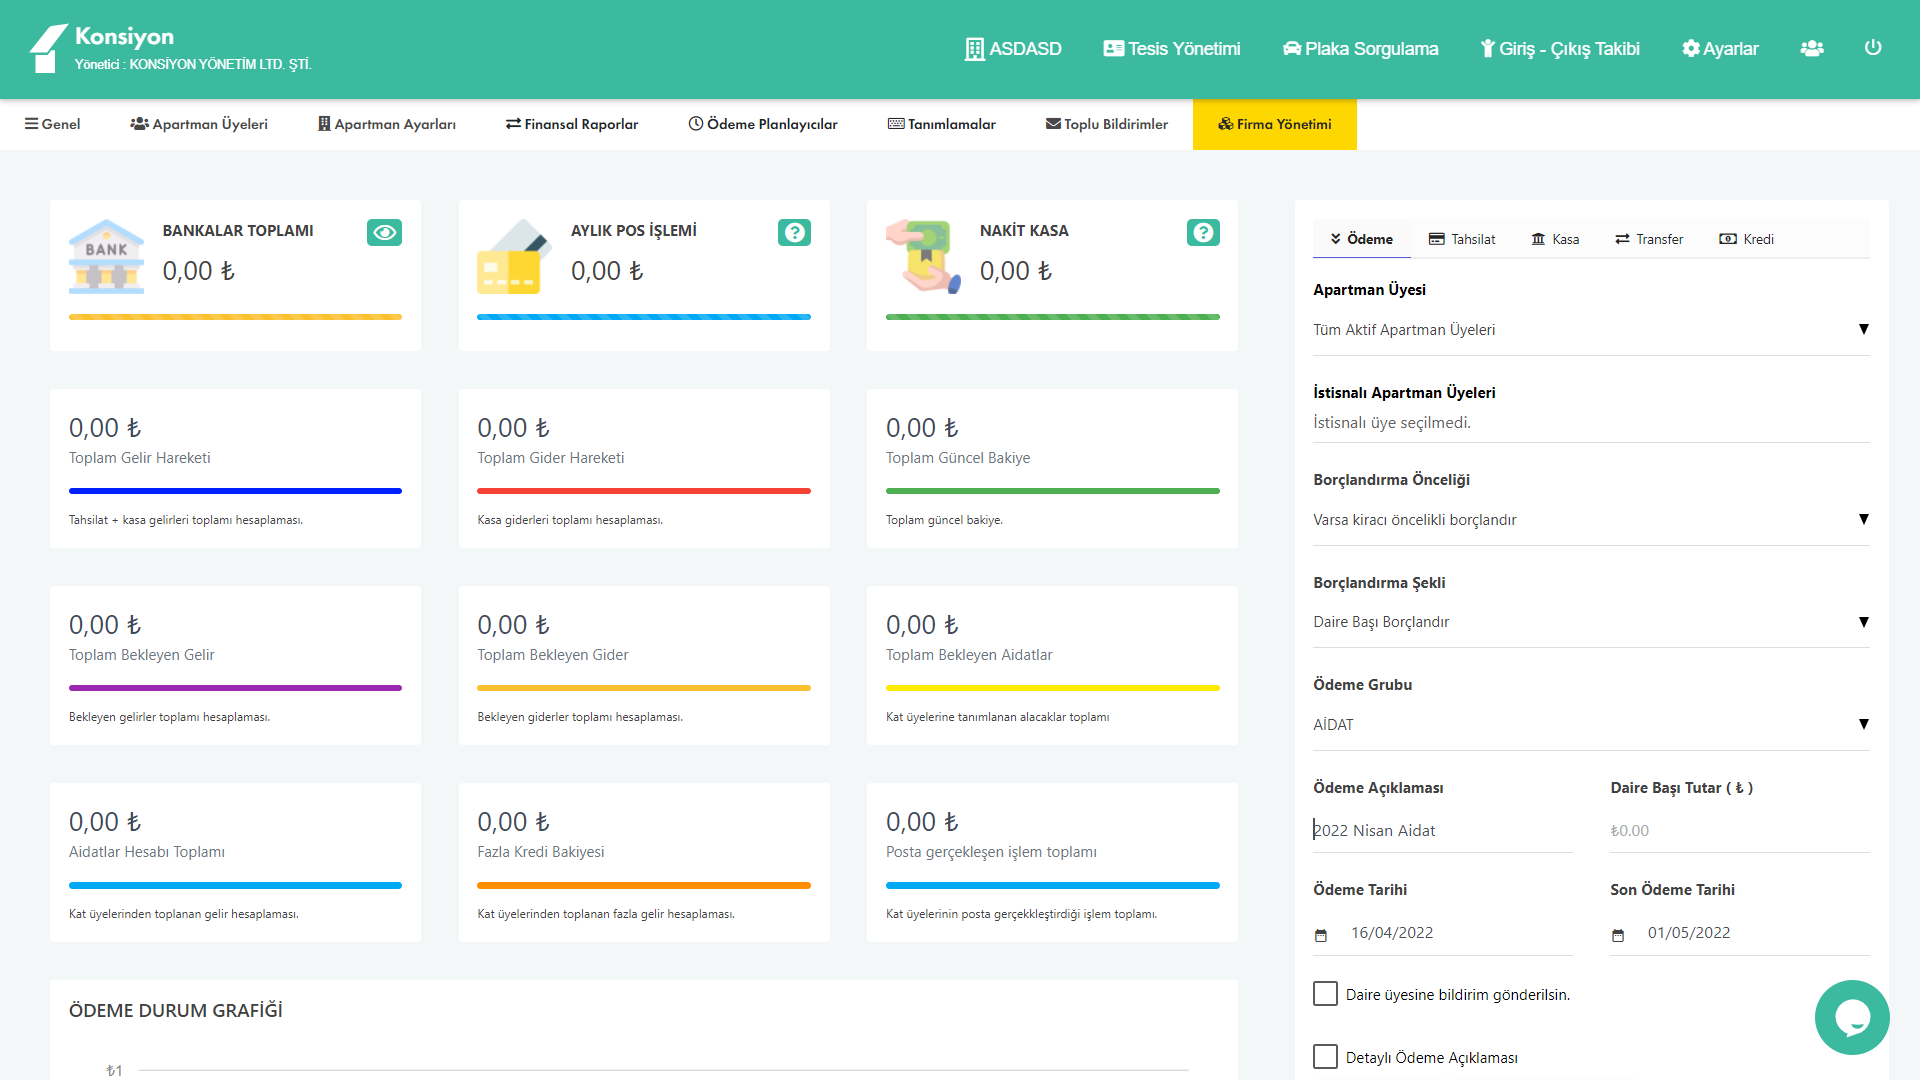The height and width of the screenshot is (1080, 1920).
Task: Click the power logout icon
Action: tap(1873, 48)
